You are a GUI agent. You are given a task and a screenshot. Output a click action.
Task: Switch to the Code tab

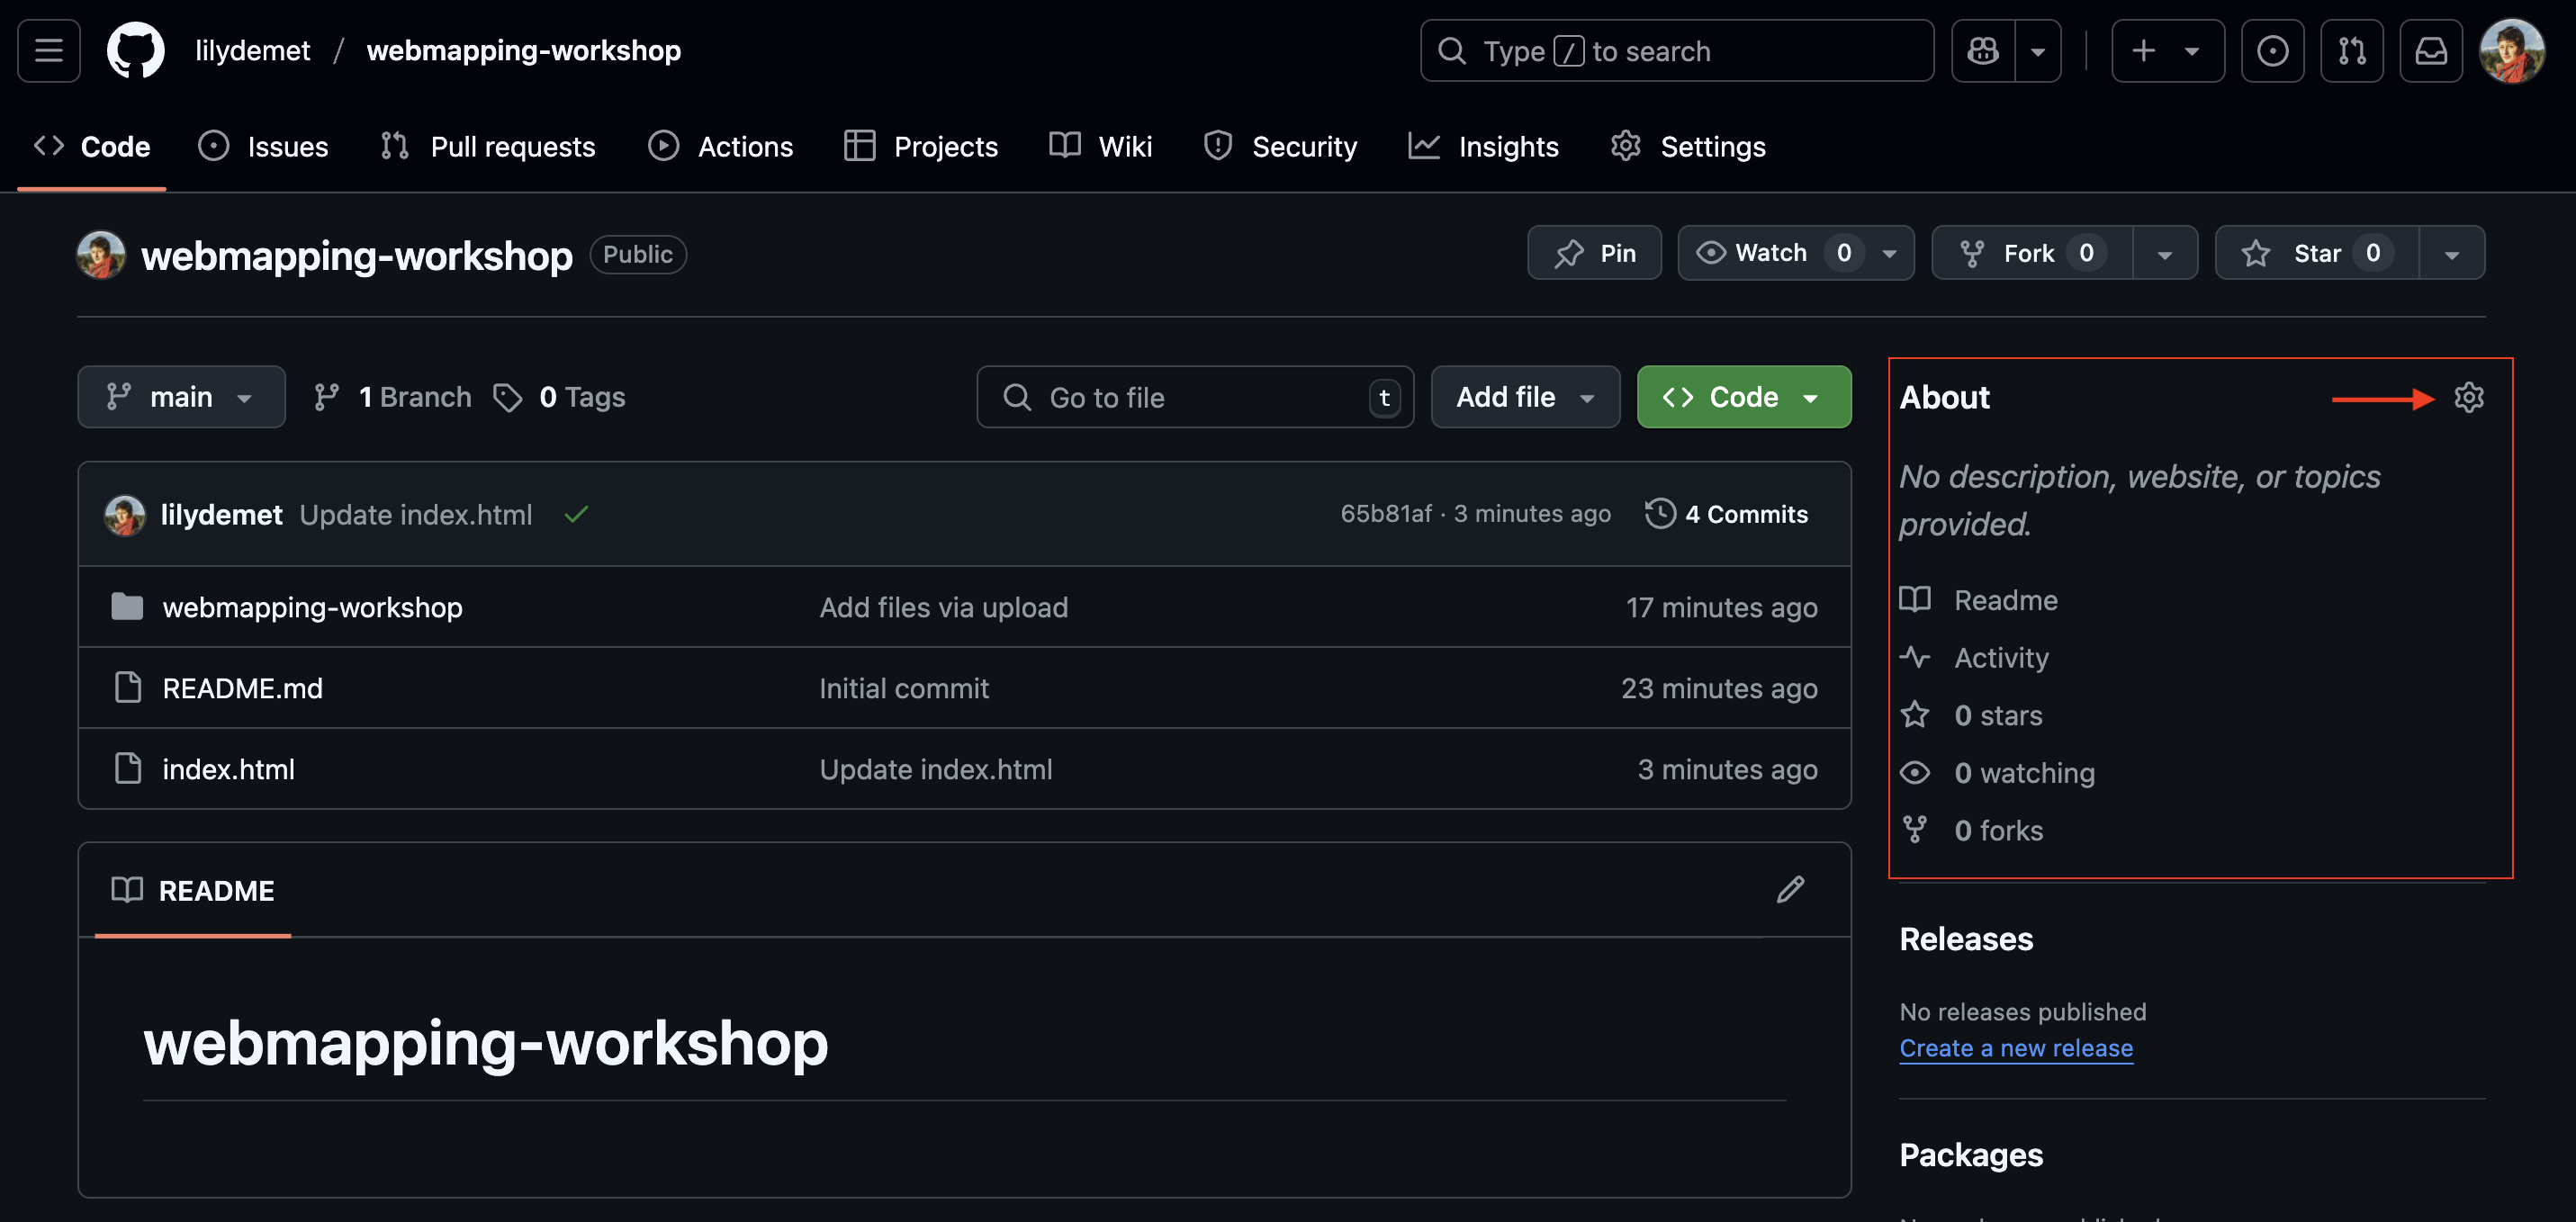(92, 146)
